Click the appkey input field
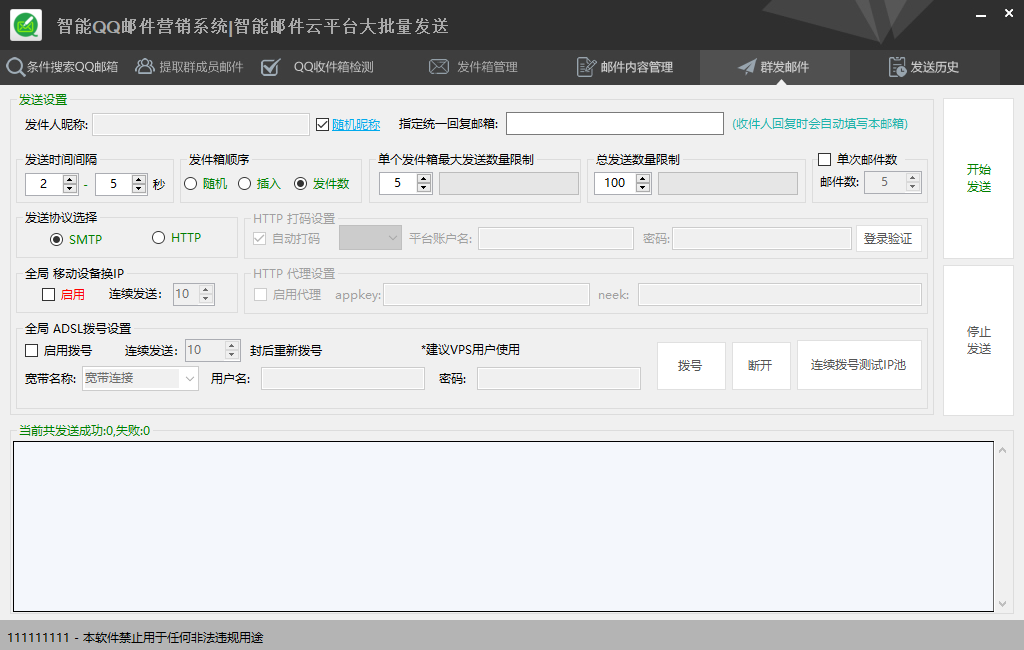Screen dimensions: 1024x650 coord(487,295)
